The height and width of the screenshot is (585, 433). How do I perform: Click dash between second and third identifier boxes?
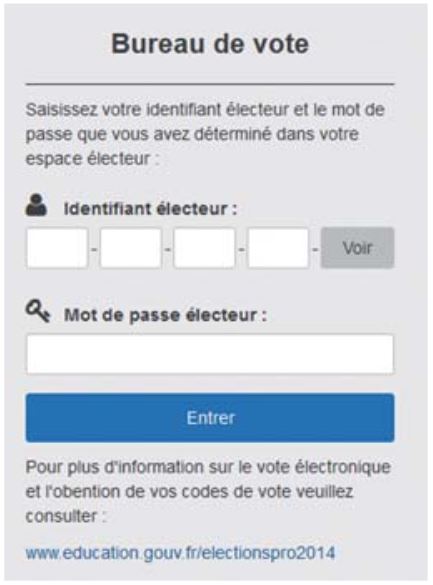(168, 248)
